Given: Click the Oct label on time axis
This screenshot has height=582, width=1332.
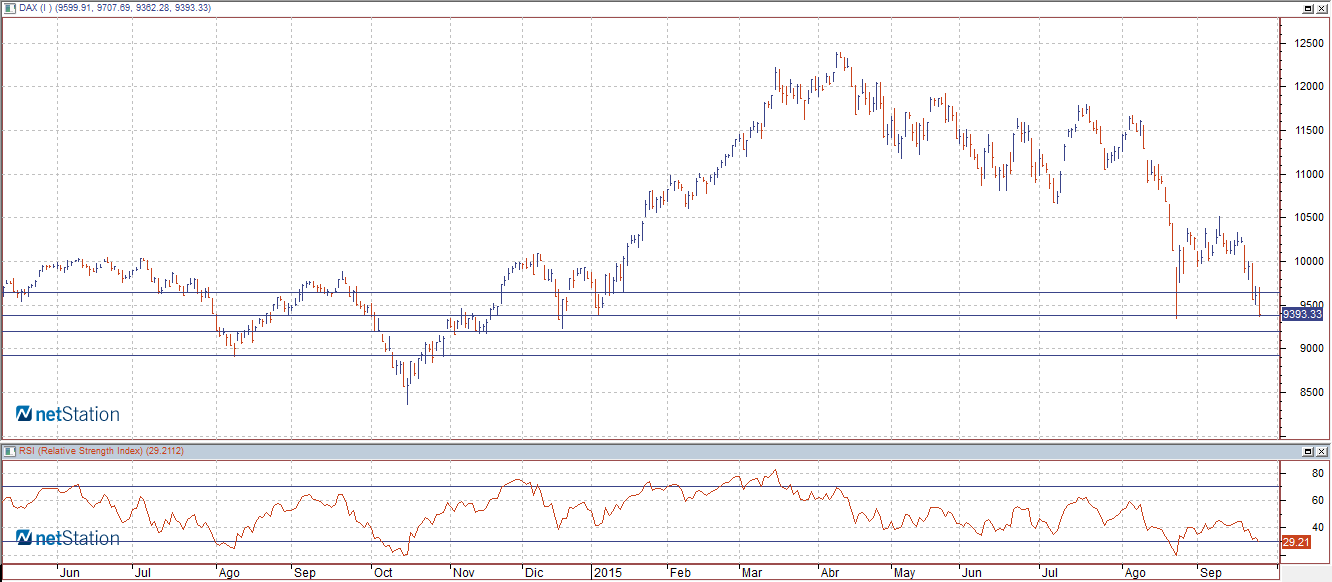Looking at the screenshot, I should coord(384,574).
